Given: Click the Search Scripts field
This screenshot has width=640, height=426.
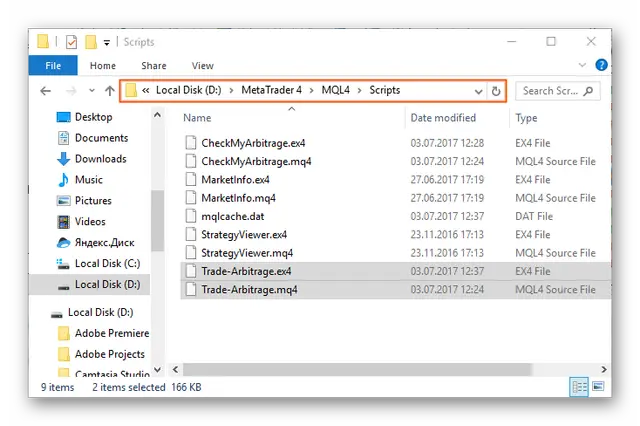Looking at the screenshot, I should click(558, 91).
